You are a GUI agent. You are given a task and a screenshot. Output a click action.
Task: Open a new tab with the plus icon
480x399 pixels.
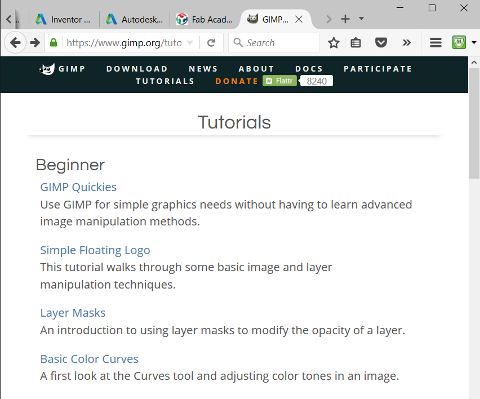tap(345, 19)
